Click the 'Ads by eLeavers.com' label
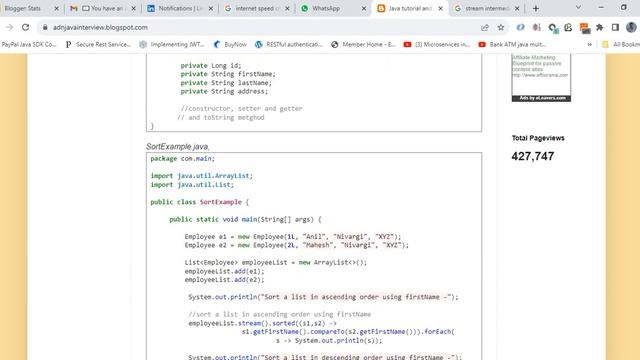 (541, 98)
